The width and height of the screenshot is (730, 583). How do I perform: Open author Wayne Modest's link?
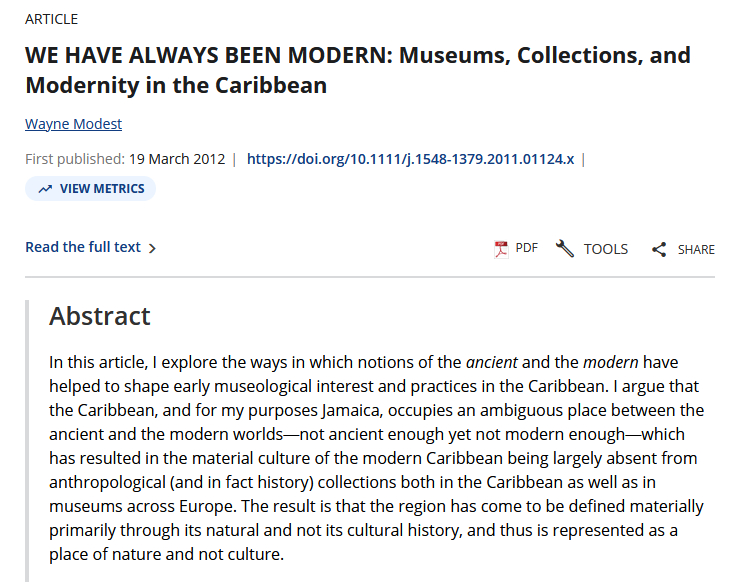point(73,124)
